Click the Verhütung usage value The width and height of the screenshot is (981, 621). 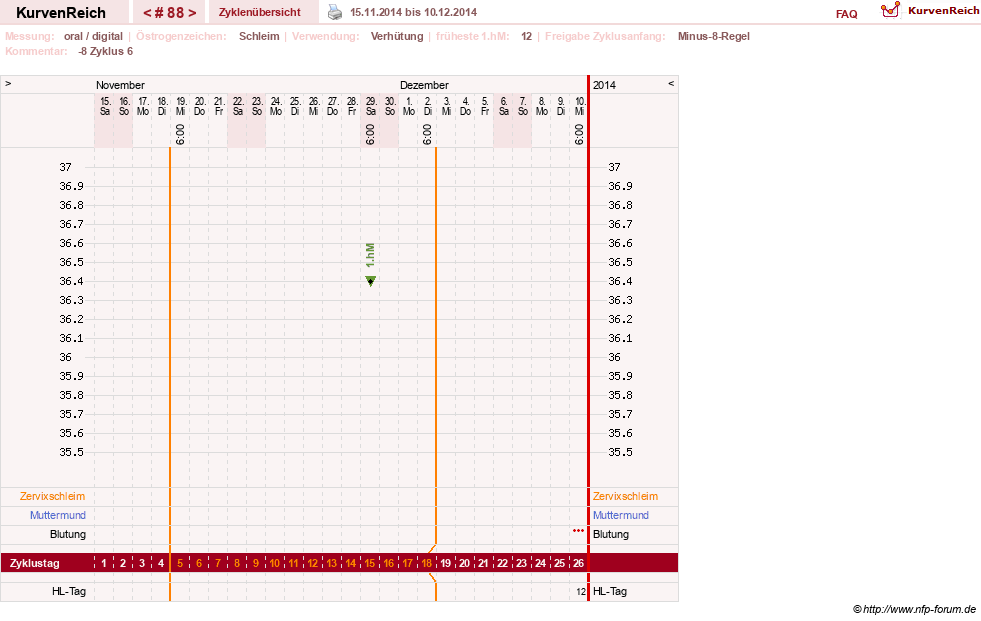click(397, 36)
